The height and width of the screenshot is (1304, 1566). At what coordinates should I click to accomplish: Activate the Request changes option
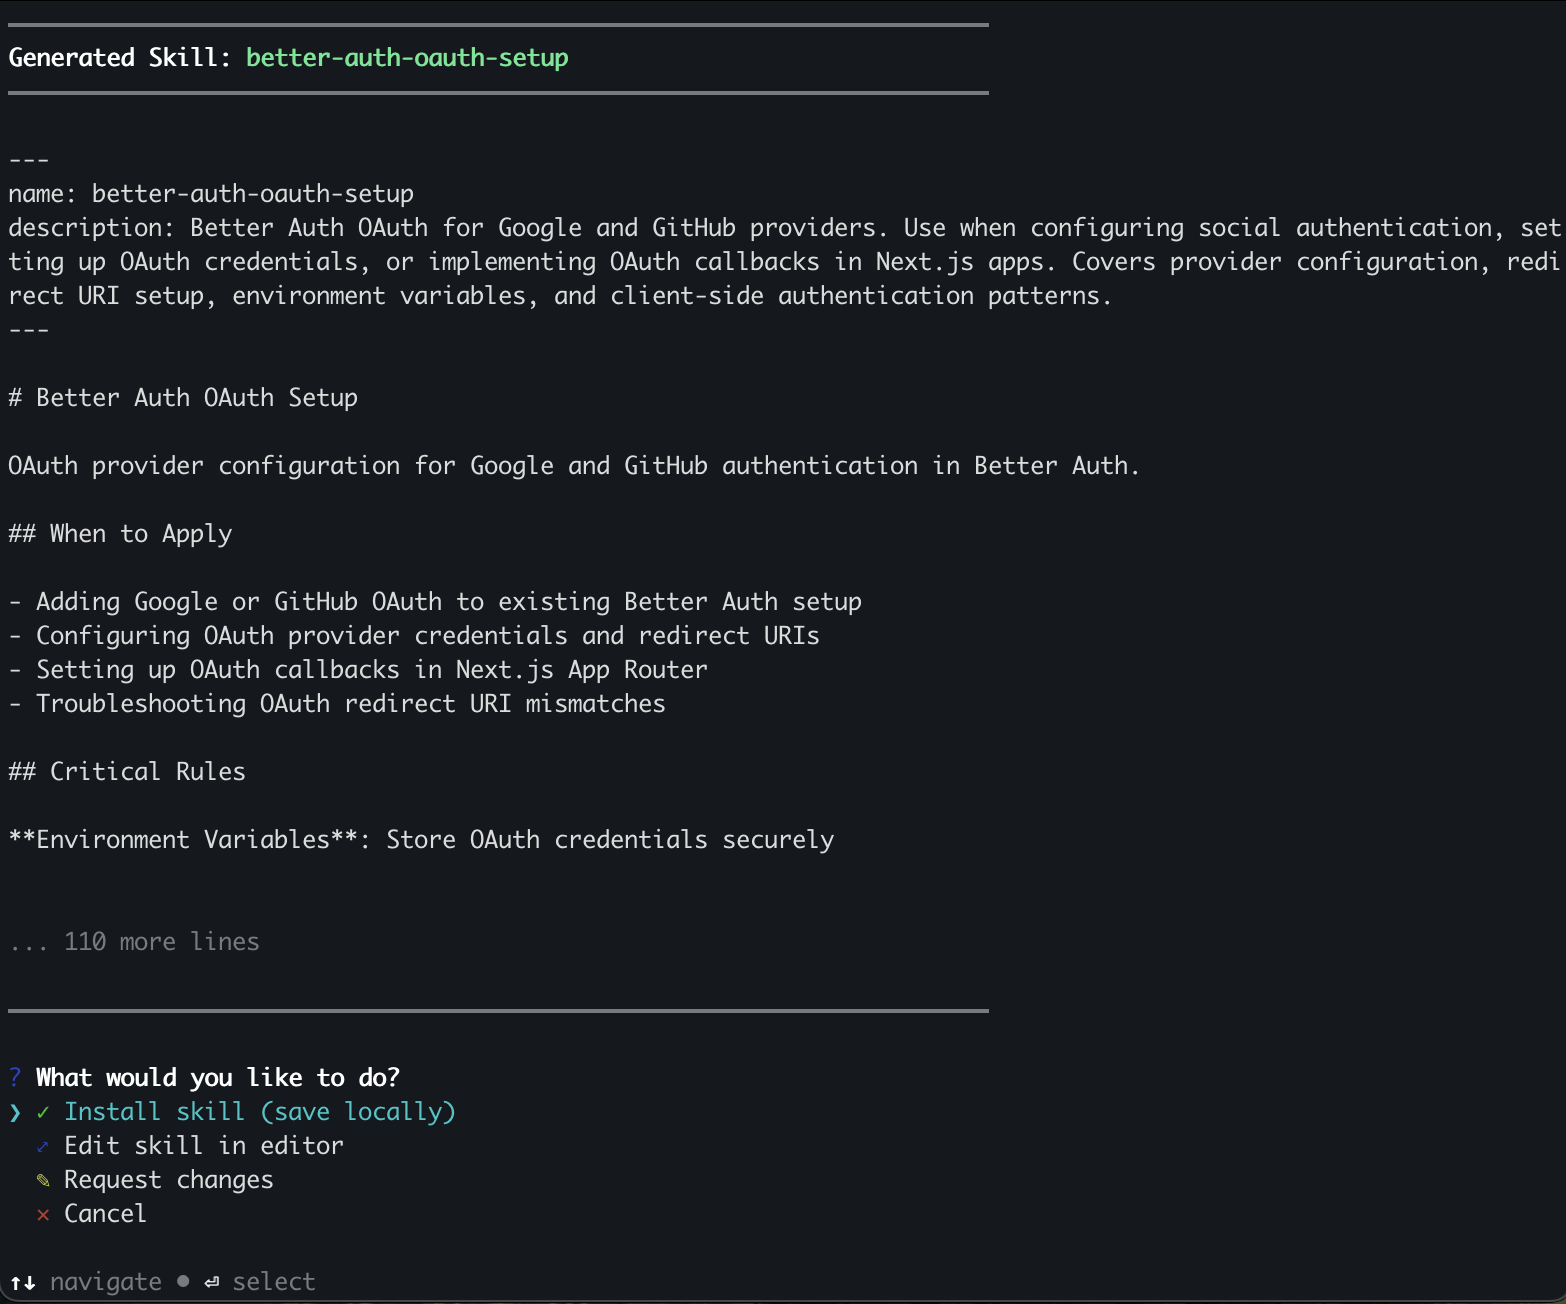[168, 1180]
